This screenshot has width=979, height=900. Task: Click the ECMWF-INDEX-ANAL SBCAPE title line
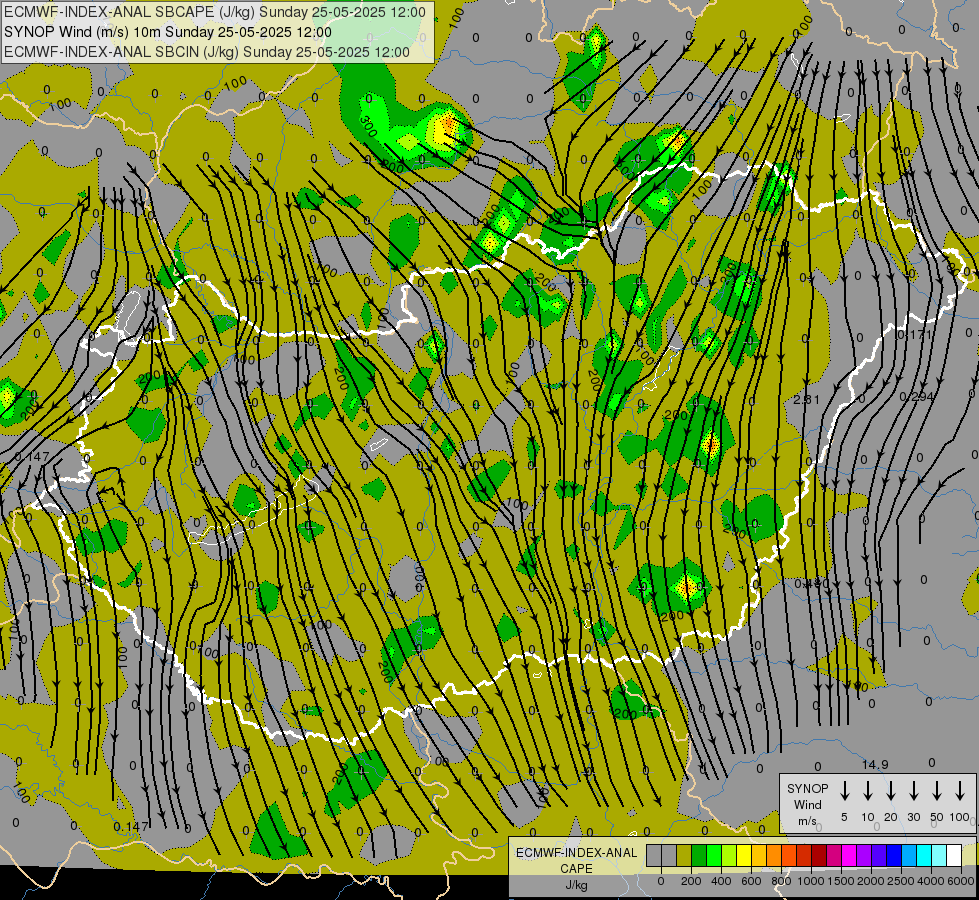pos(215,12)
